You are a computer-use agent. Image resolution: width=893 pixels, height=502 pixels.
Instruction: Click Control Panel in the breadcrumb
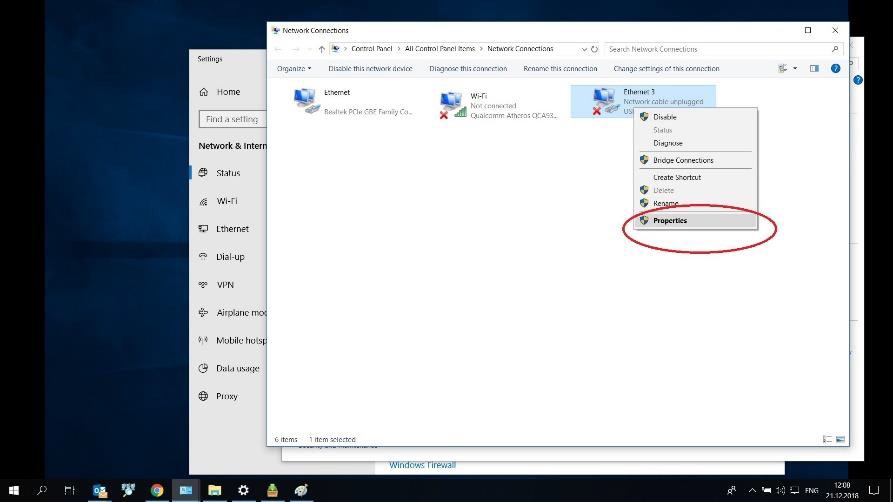point(371,49)
